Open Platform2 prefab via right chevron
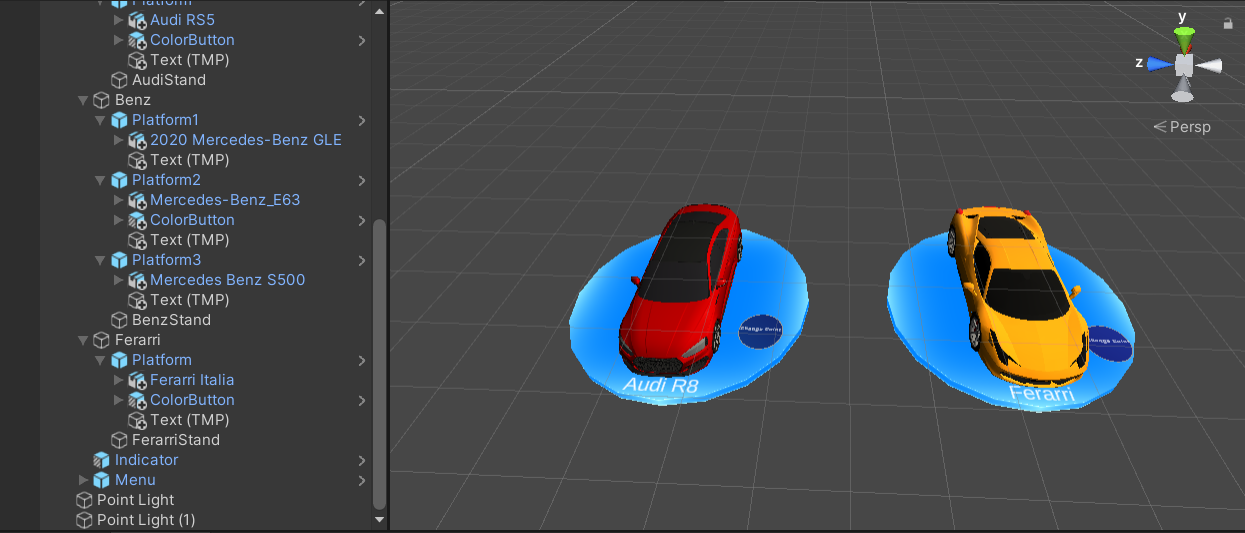1245x533 pixels. click(x=362, y=180)
